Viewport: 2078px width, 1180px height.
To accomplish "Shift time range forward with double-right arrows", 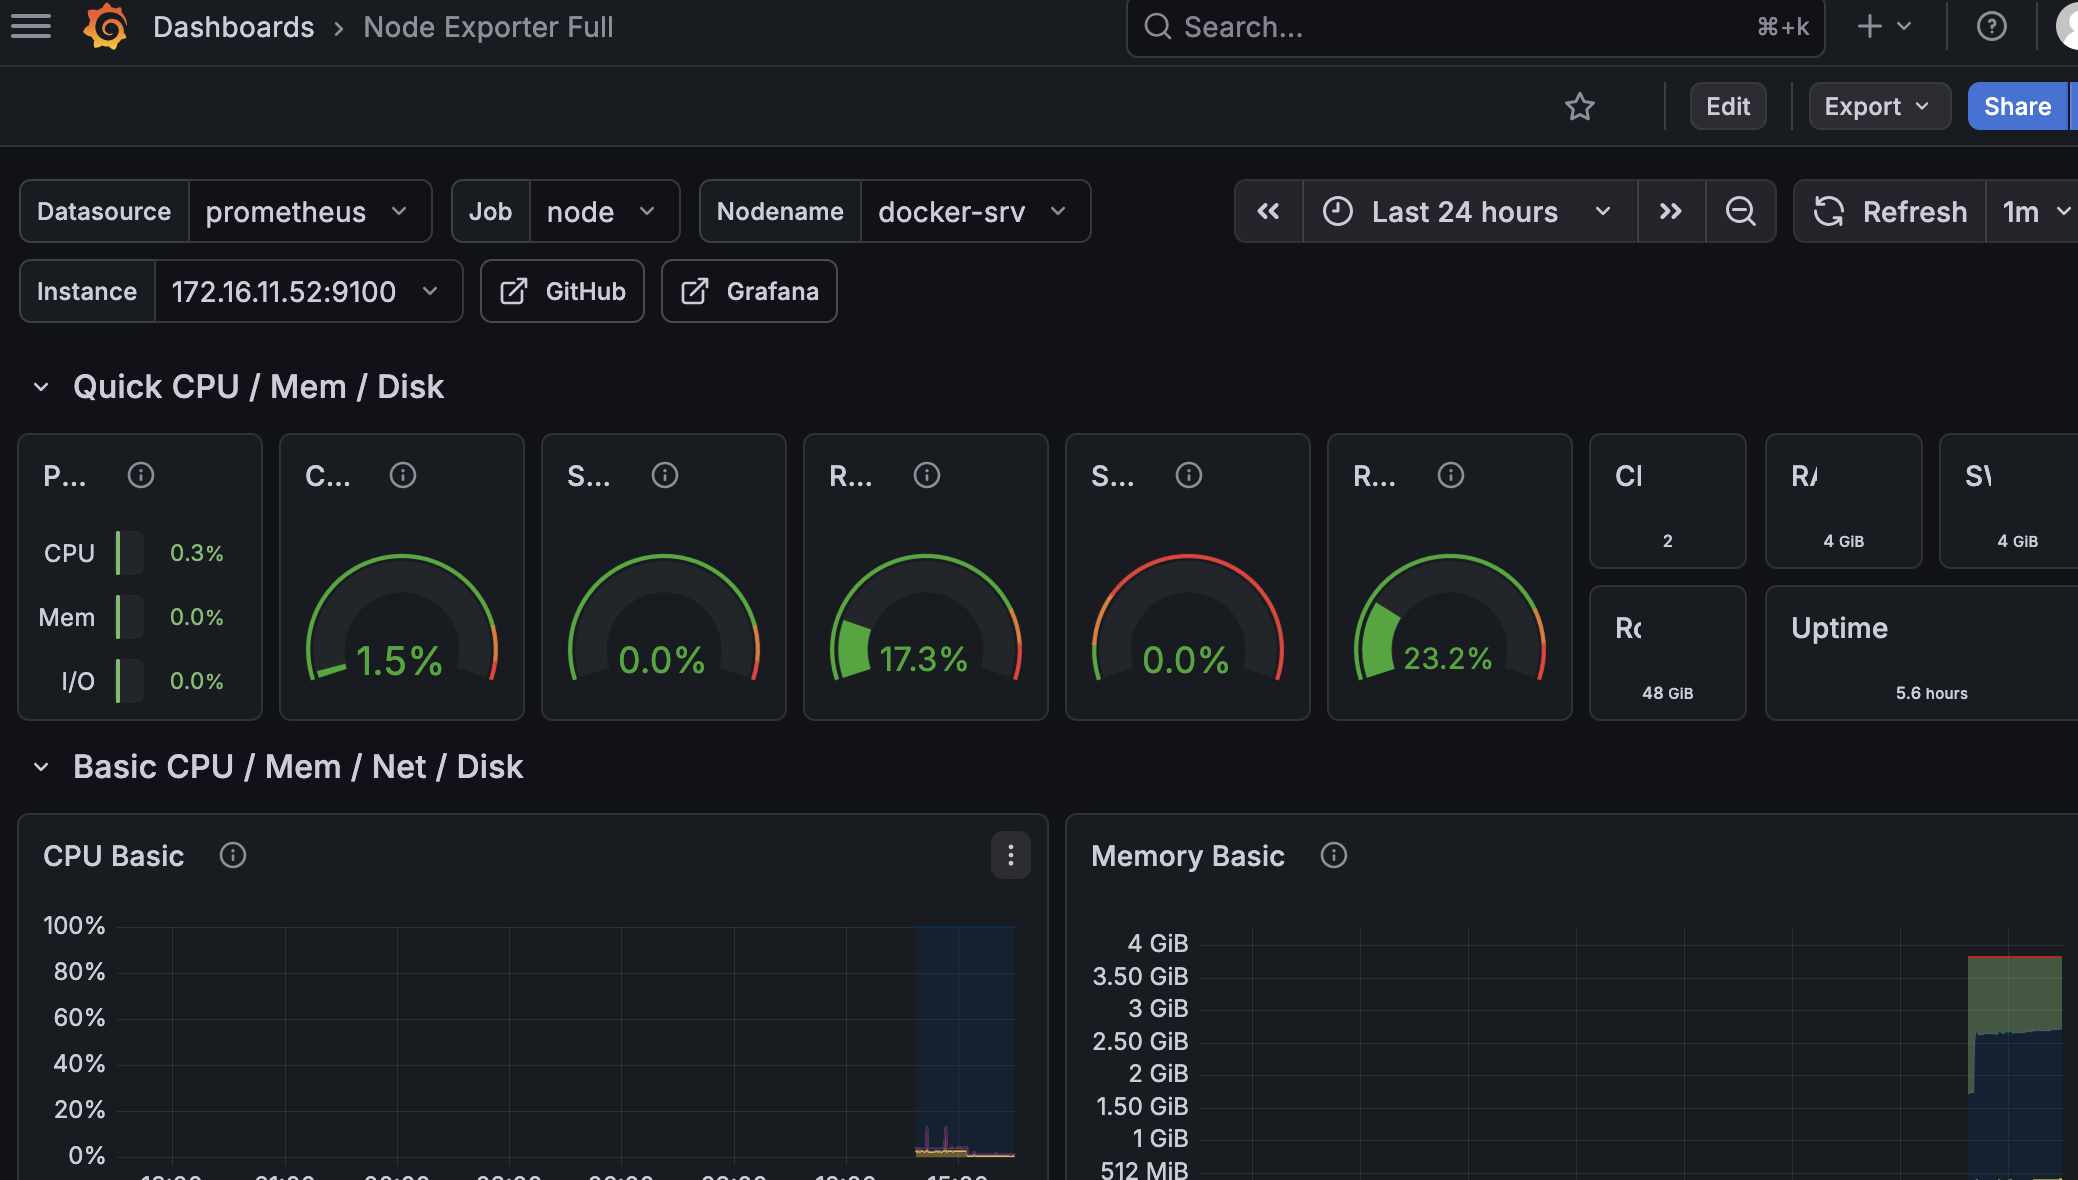I will pos(1670,211).
